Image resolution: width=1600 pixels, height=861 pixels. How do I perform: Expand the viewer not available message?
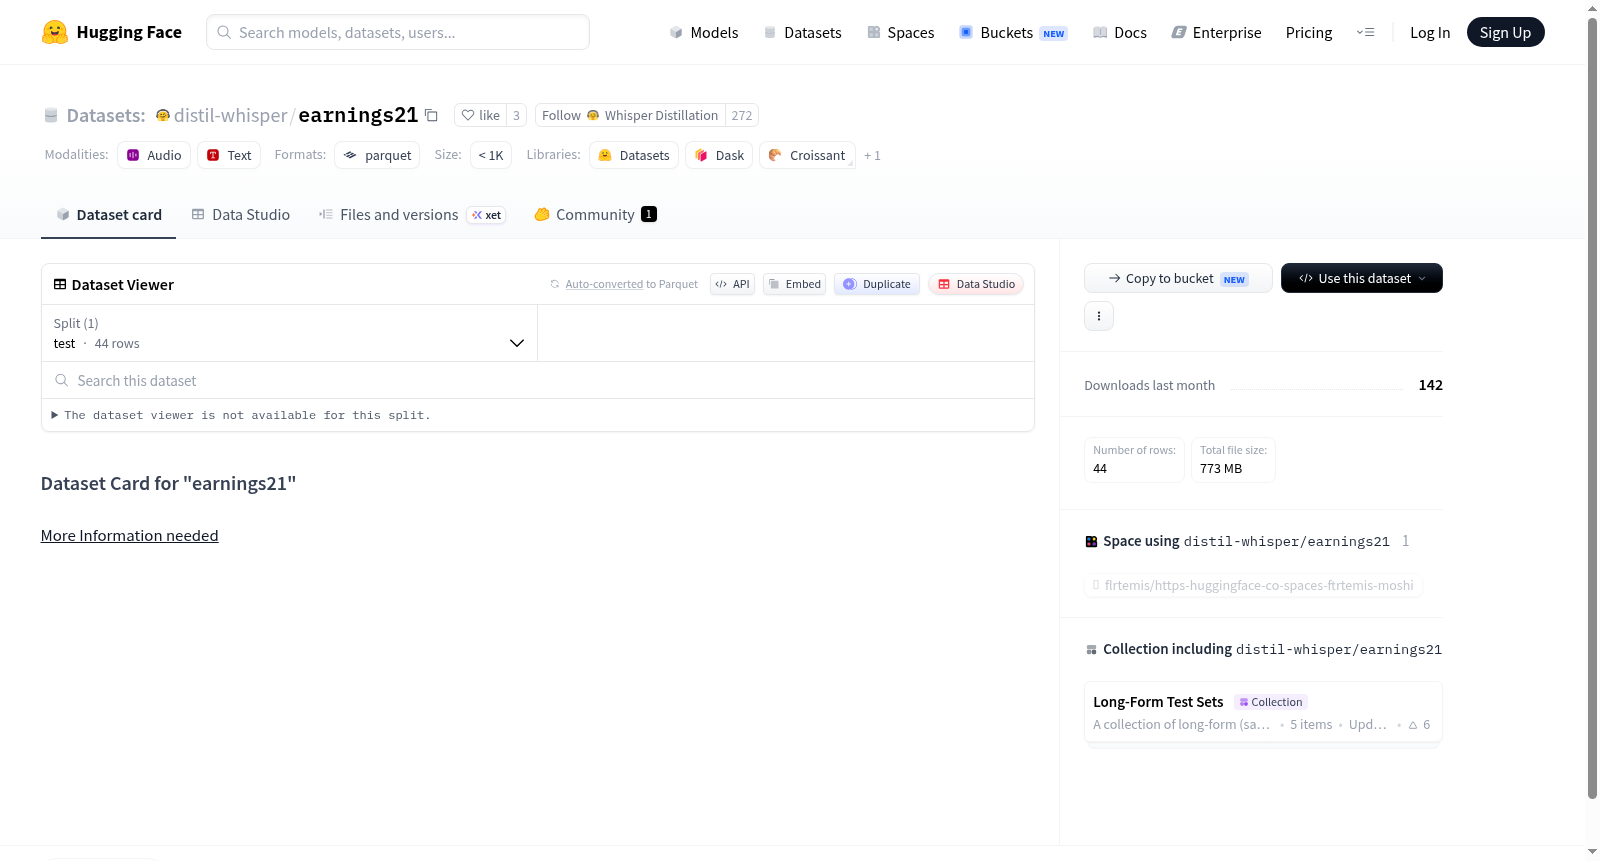click(x=241, y=415)
